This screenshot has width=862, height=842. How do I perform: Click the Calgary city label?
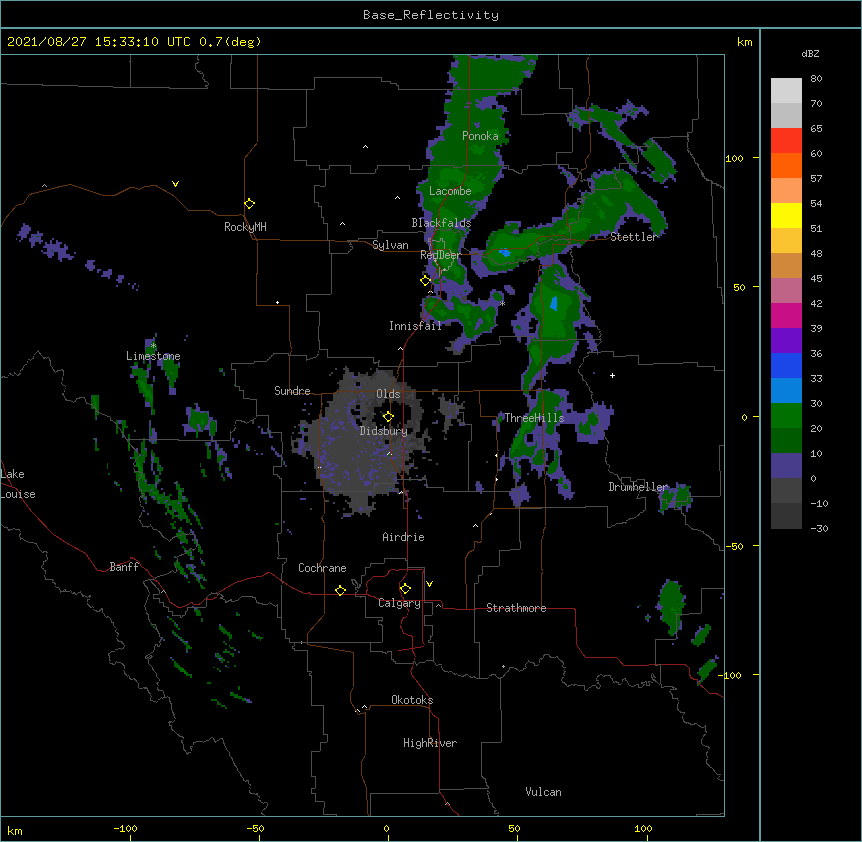pos(399,603)
